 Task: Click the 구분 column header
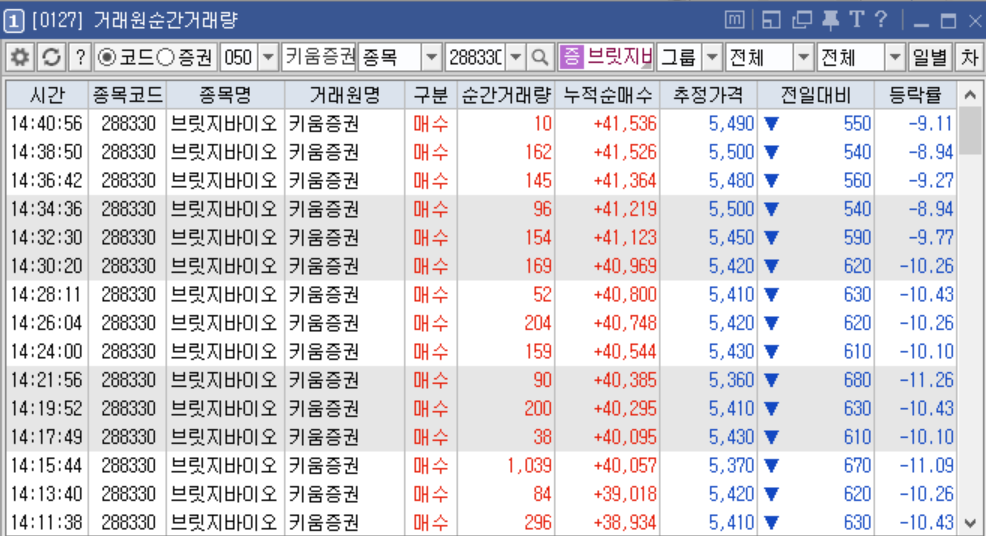(x=431, y=95)
